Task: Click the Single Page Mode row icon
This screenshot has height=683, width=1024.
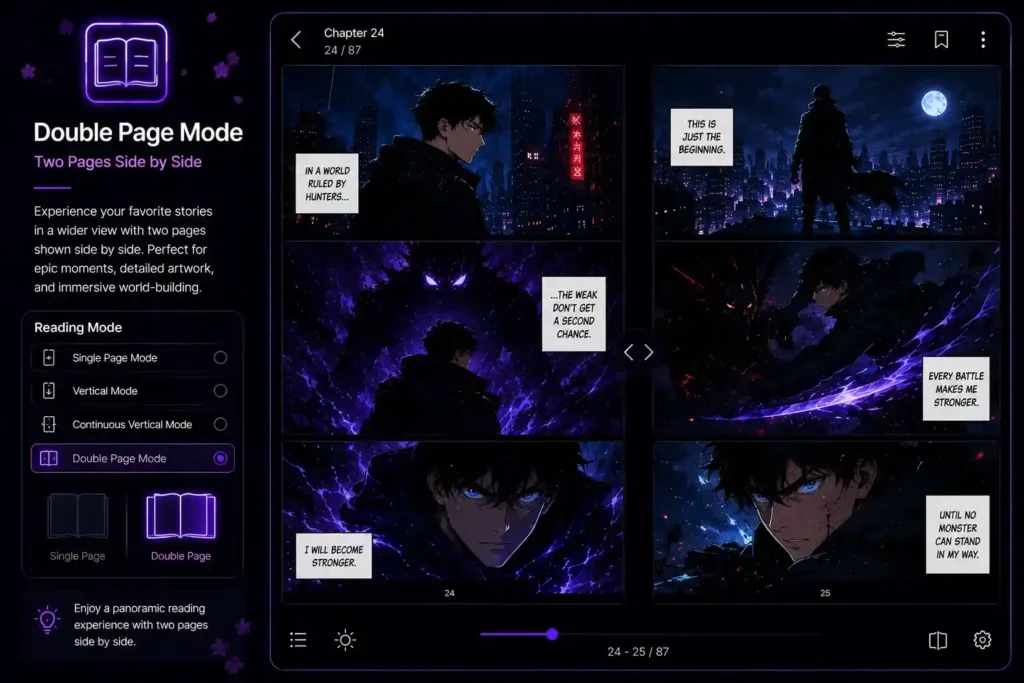Action: click(49, 358)
